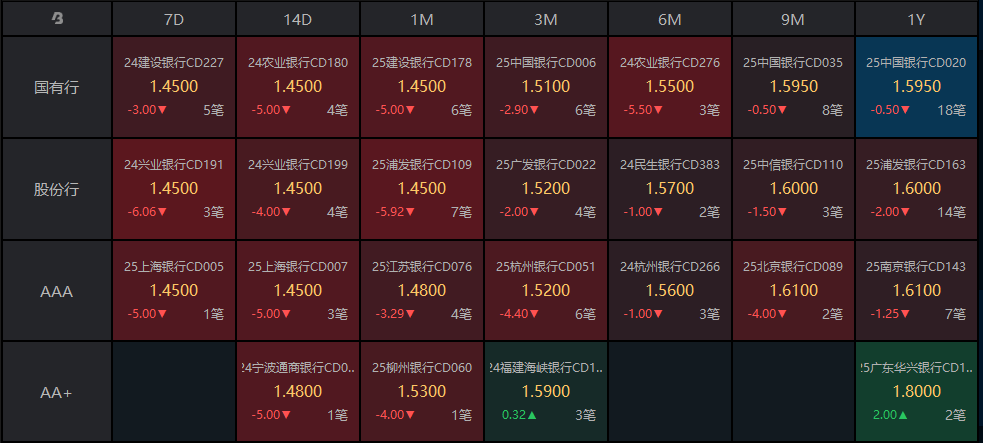The image size is (983, 443).
Task: Click the 25浦发银行CD109 quote
Action: click(x=422, y=189)
